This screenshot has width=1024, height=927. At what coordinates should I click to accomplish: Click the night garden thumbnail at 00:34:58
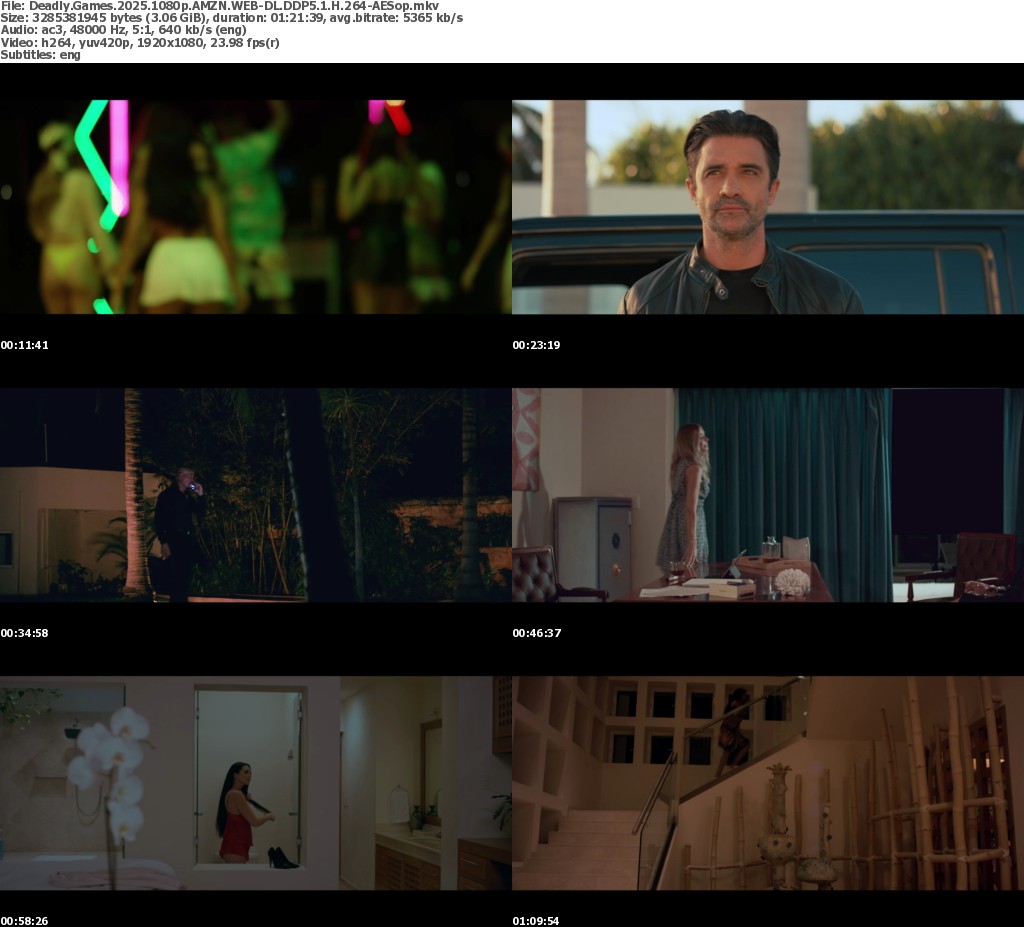coord(255,495)
